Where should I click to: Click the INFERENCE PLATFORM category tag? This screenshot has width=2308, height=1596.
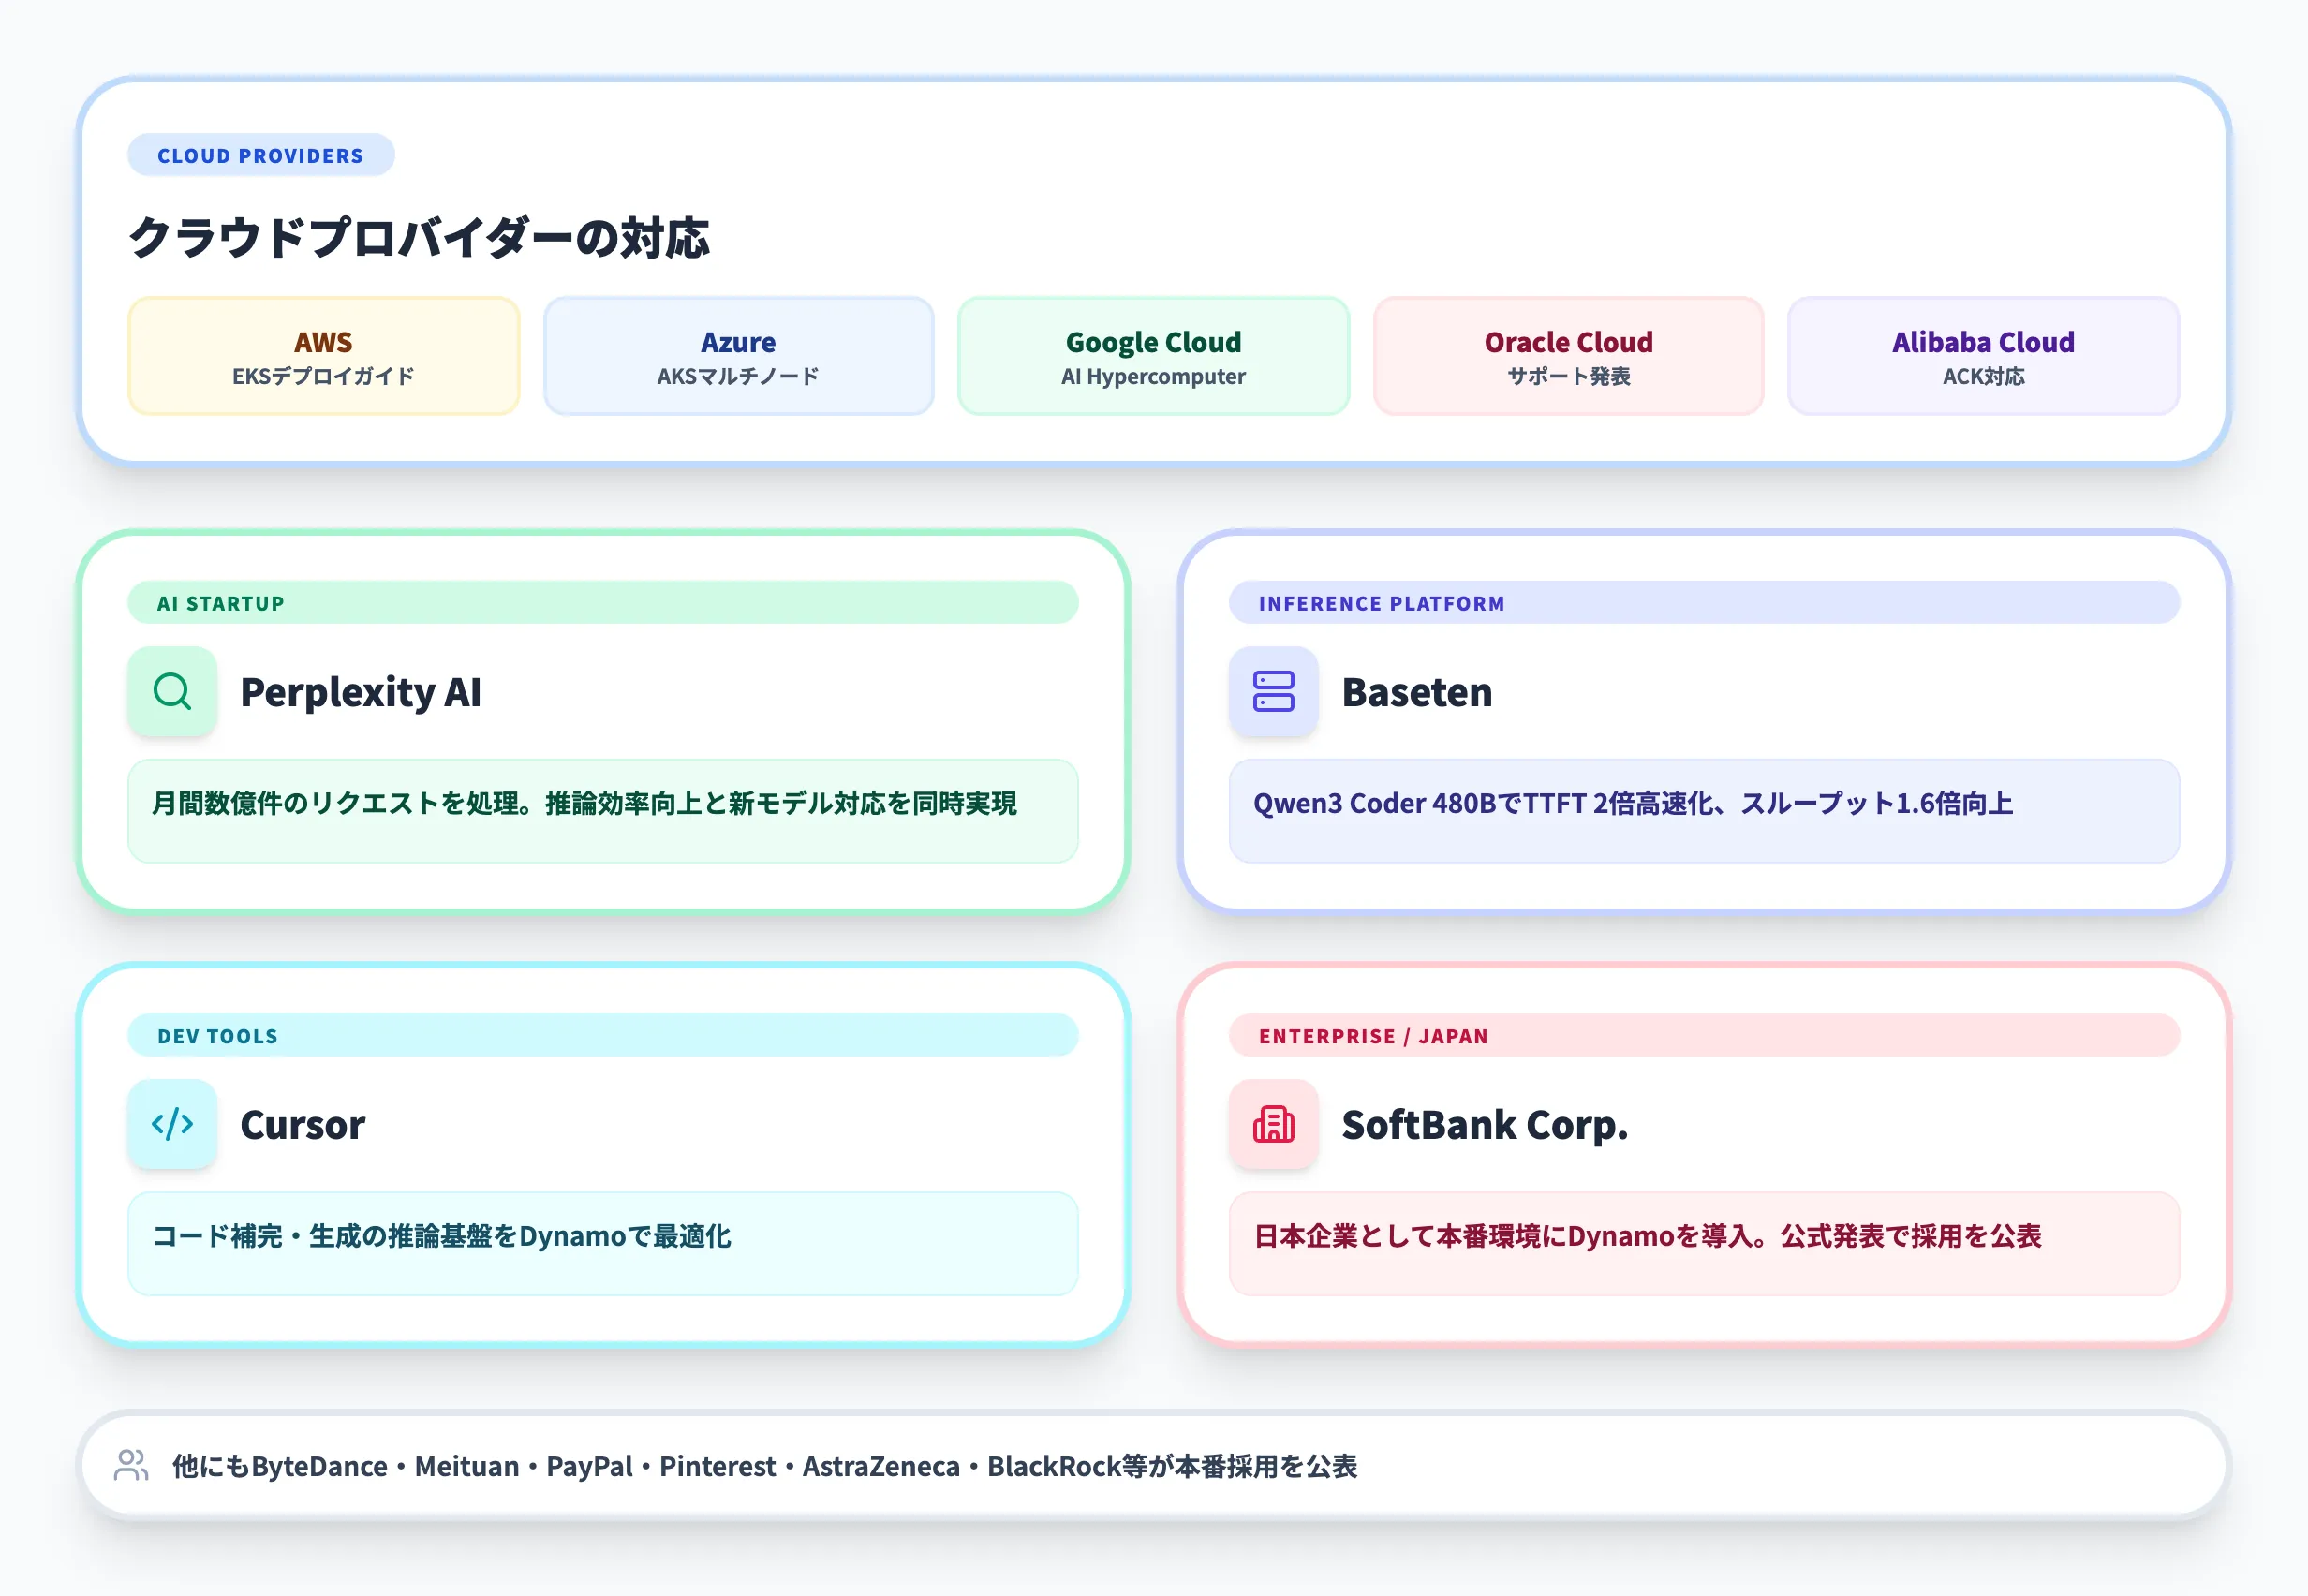pyautogui.click(x=1381, y=603)
